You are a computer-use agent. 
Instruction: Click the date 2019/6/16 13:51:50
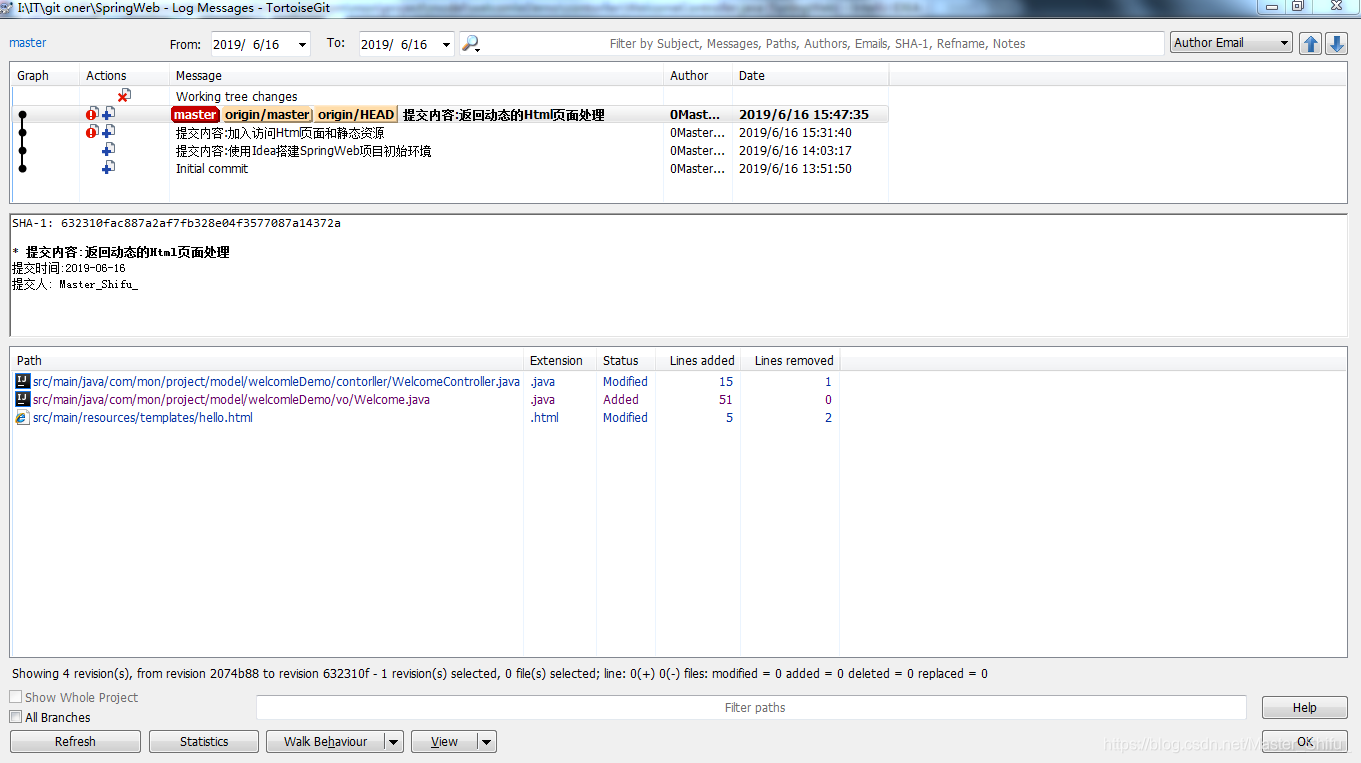(795, 168)
